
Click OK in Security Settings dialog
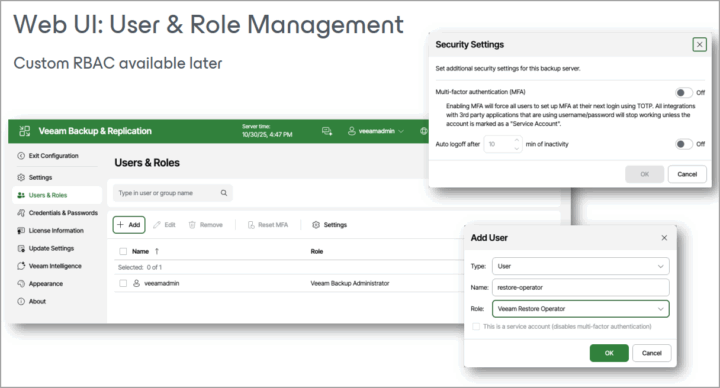click(x=645, y=174)
